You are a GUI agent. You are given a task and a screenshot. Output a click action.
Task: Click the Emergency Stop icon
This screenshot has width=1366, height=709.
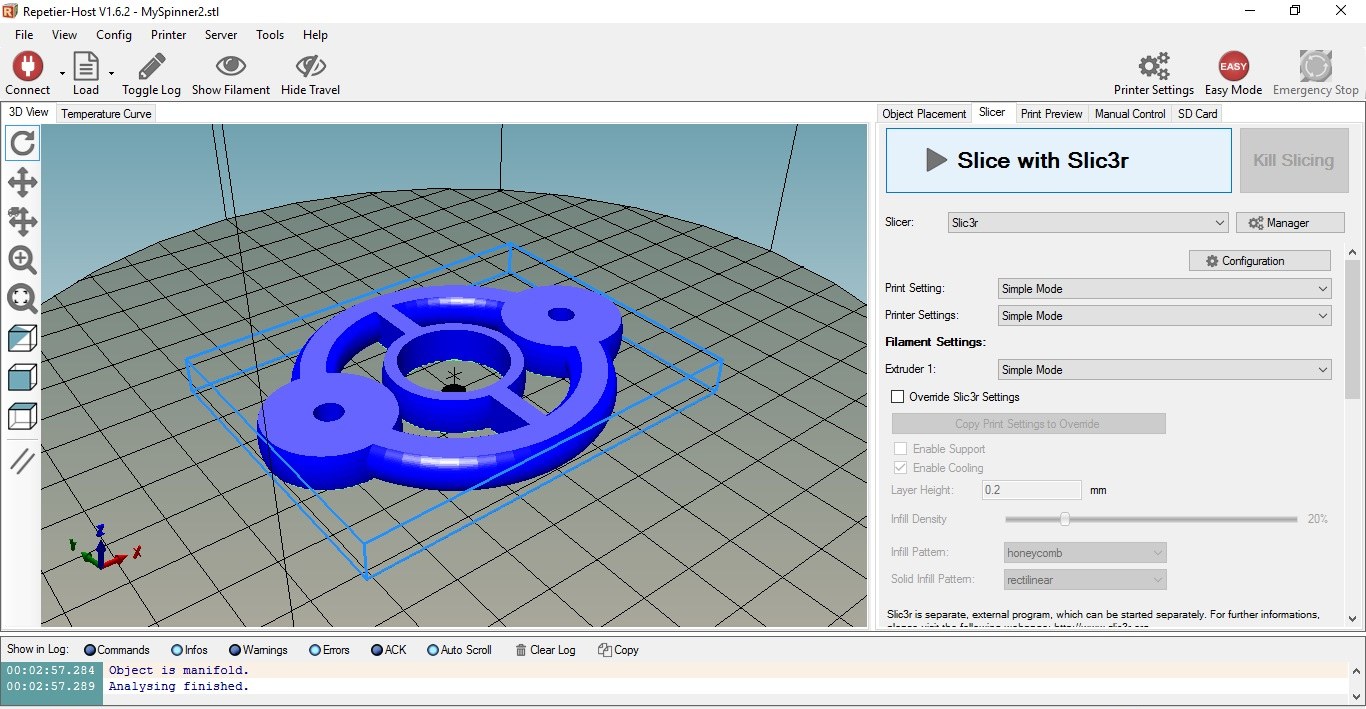pyautogui.click(x=1315, y=67)
